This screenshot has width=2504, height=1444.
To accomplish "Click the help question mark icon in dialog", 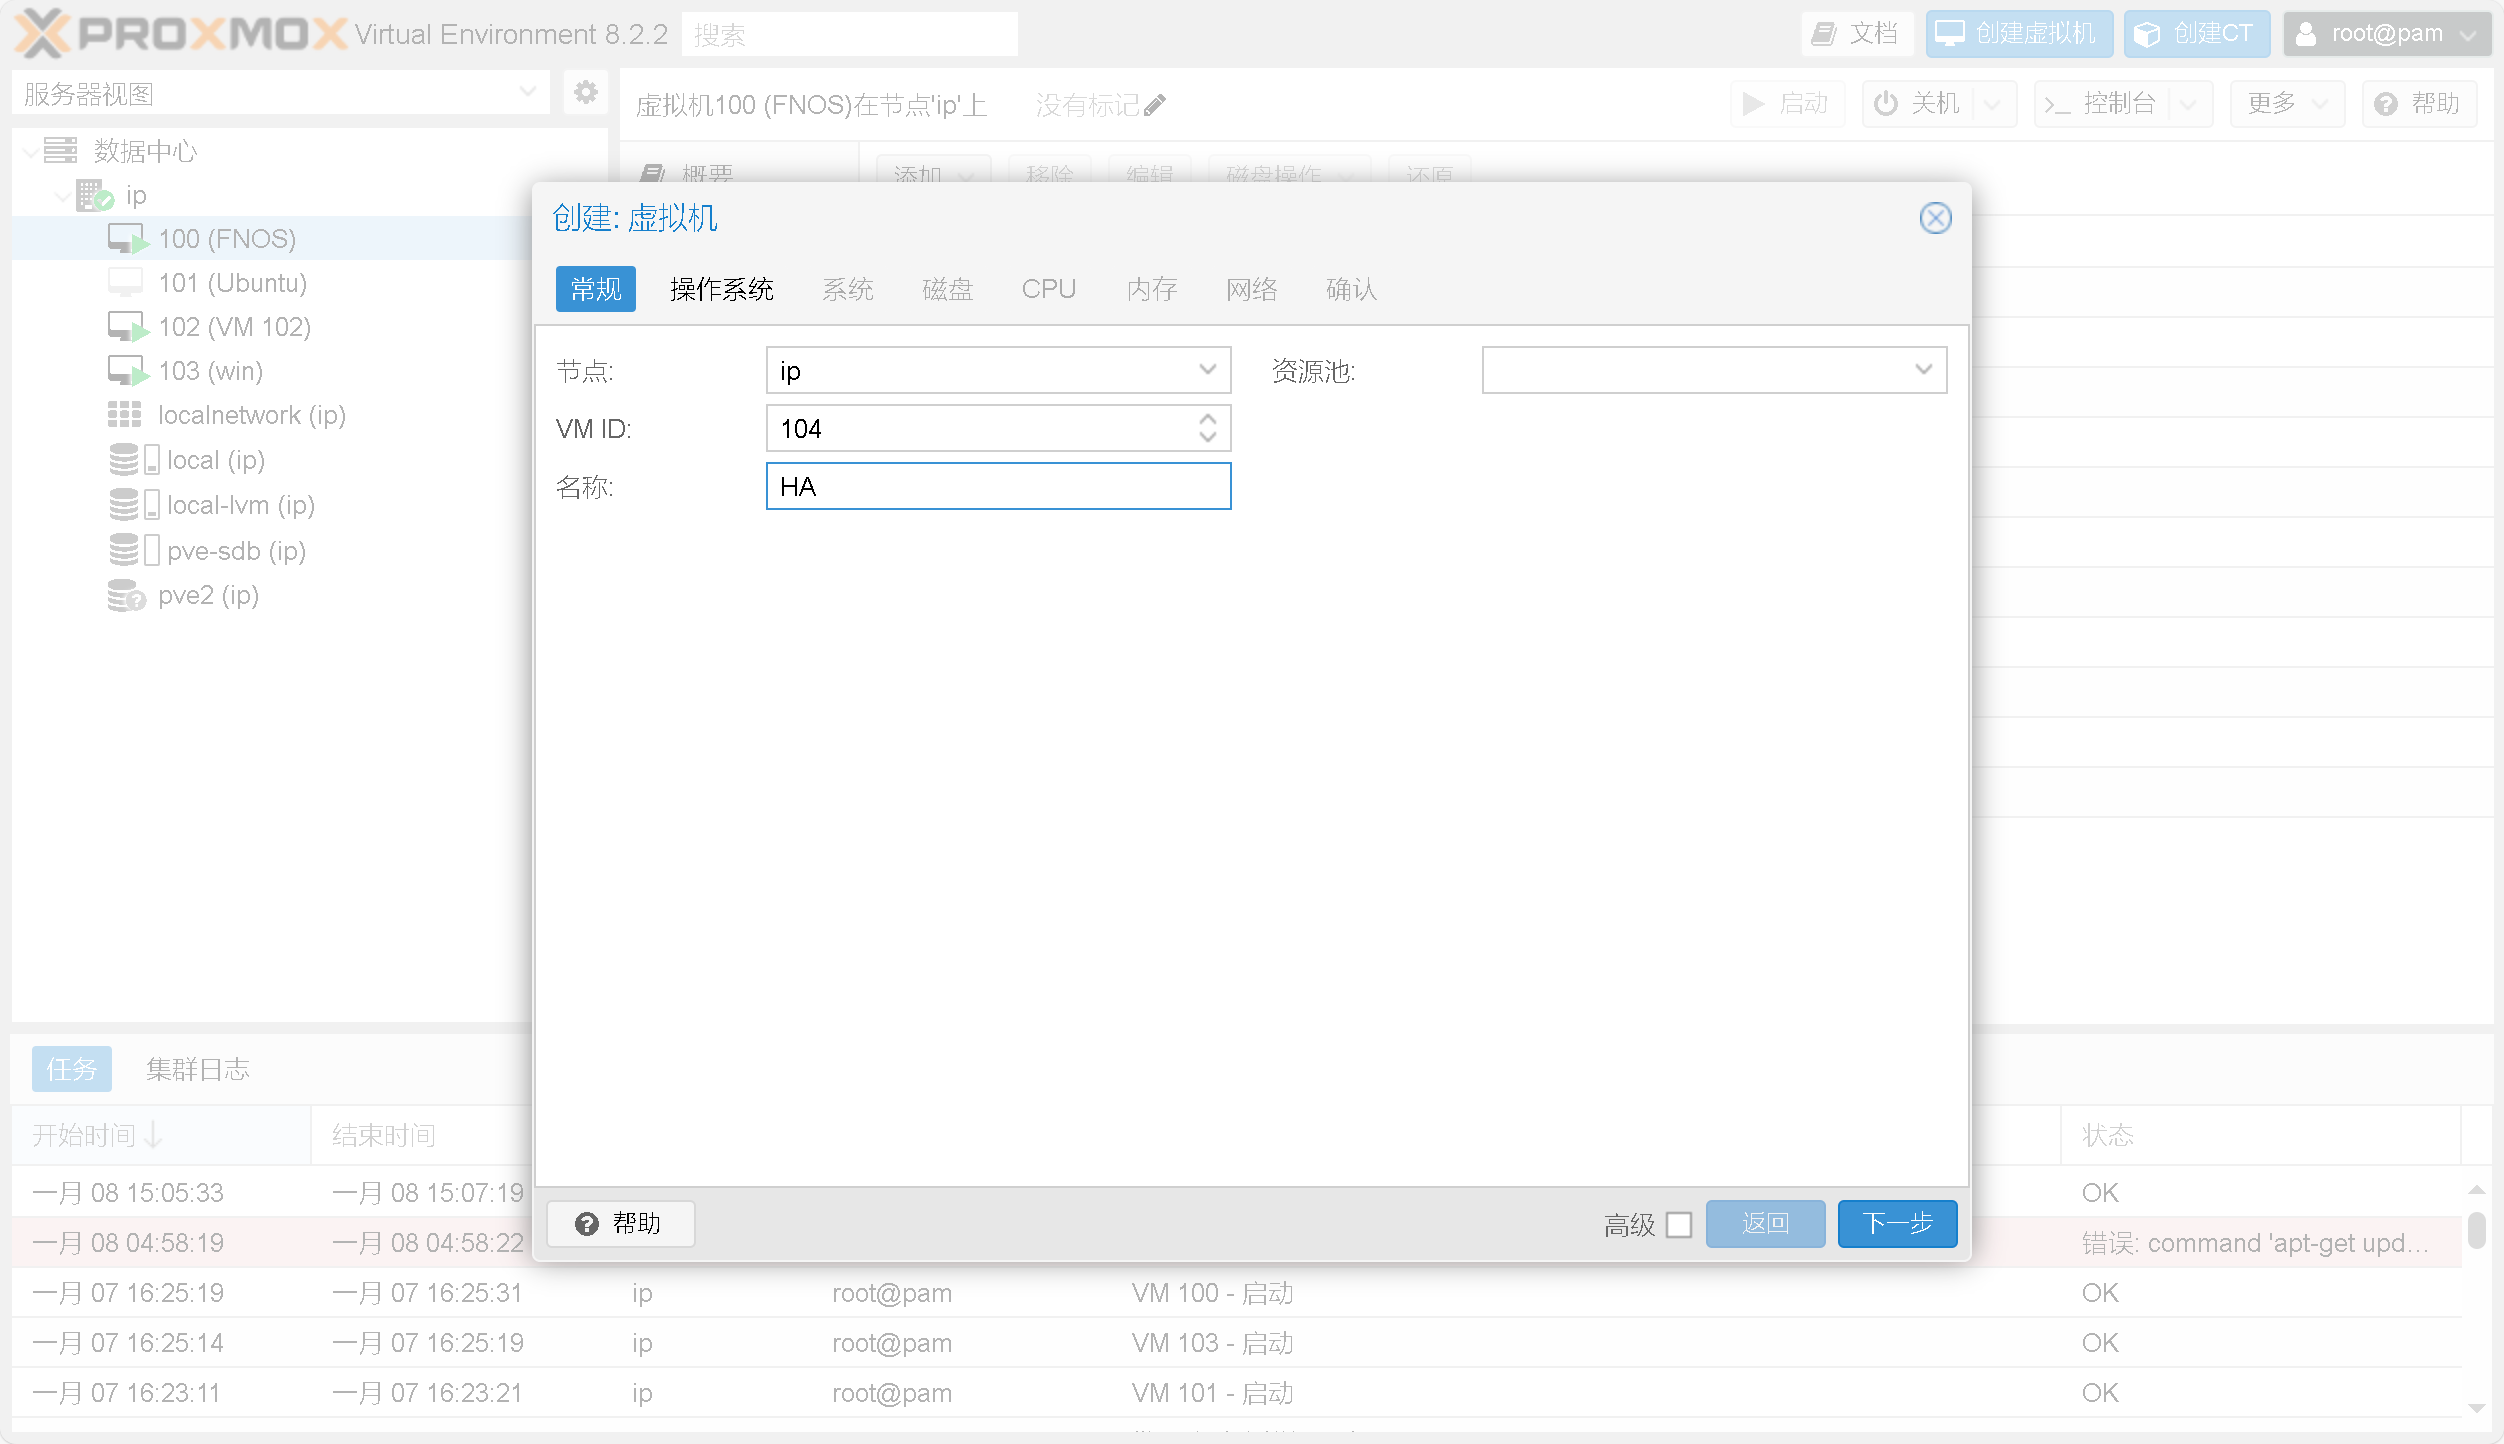I will tap(587, 1223).
